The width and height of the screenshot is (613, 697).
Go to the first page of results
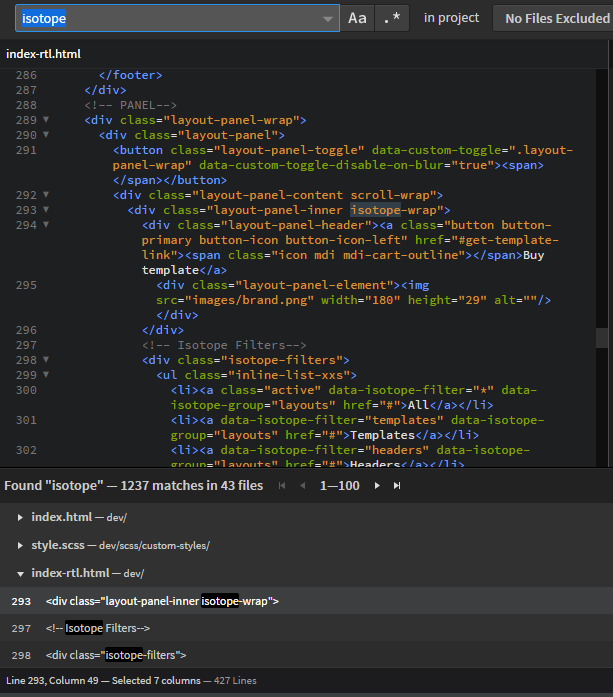(281, 486)
